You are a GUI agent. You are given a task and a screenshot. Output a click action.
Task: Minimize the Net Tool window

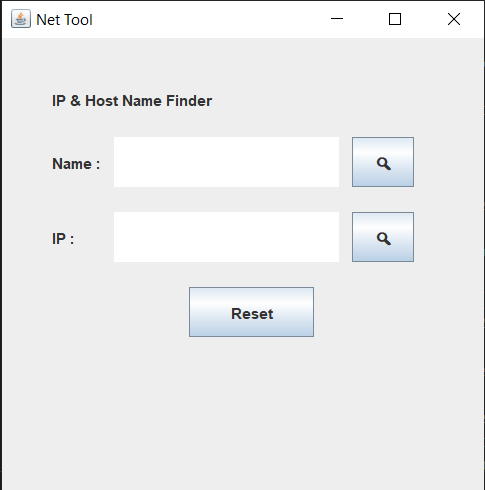(x=337, y=19)
